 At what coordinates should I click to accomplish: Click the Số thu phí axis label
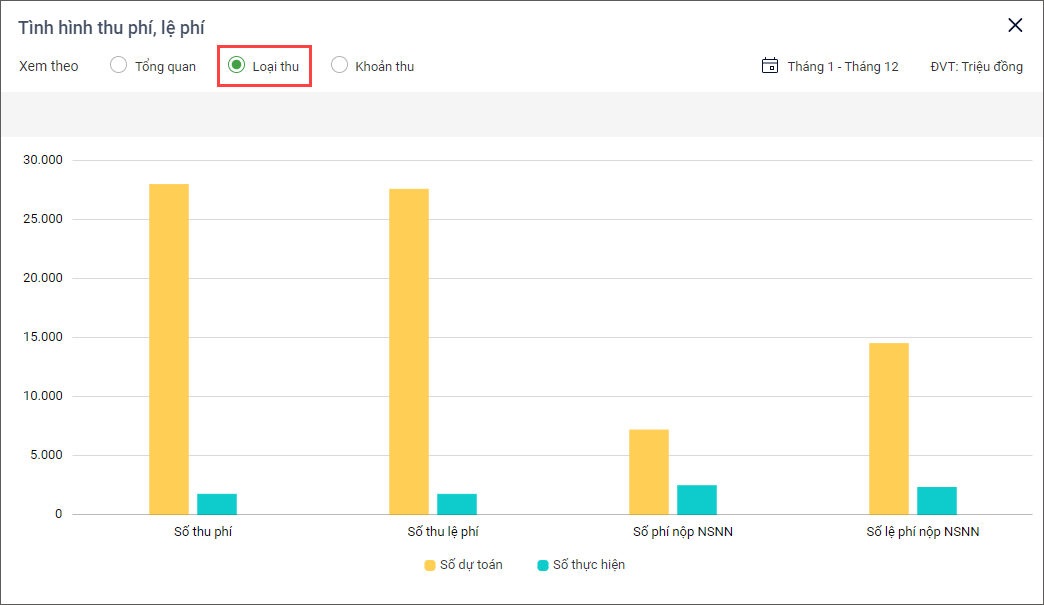(x=203, y=532)
